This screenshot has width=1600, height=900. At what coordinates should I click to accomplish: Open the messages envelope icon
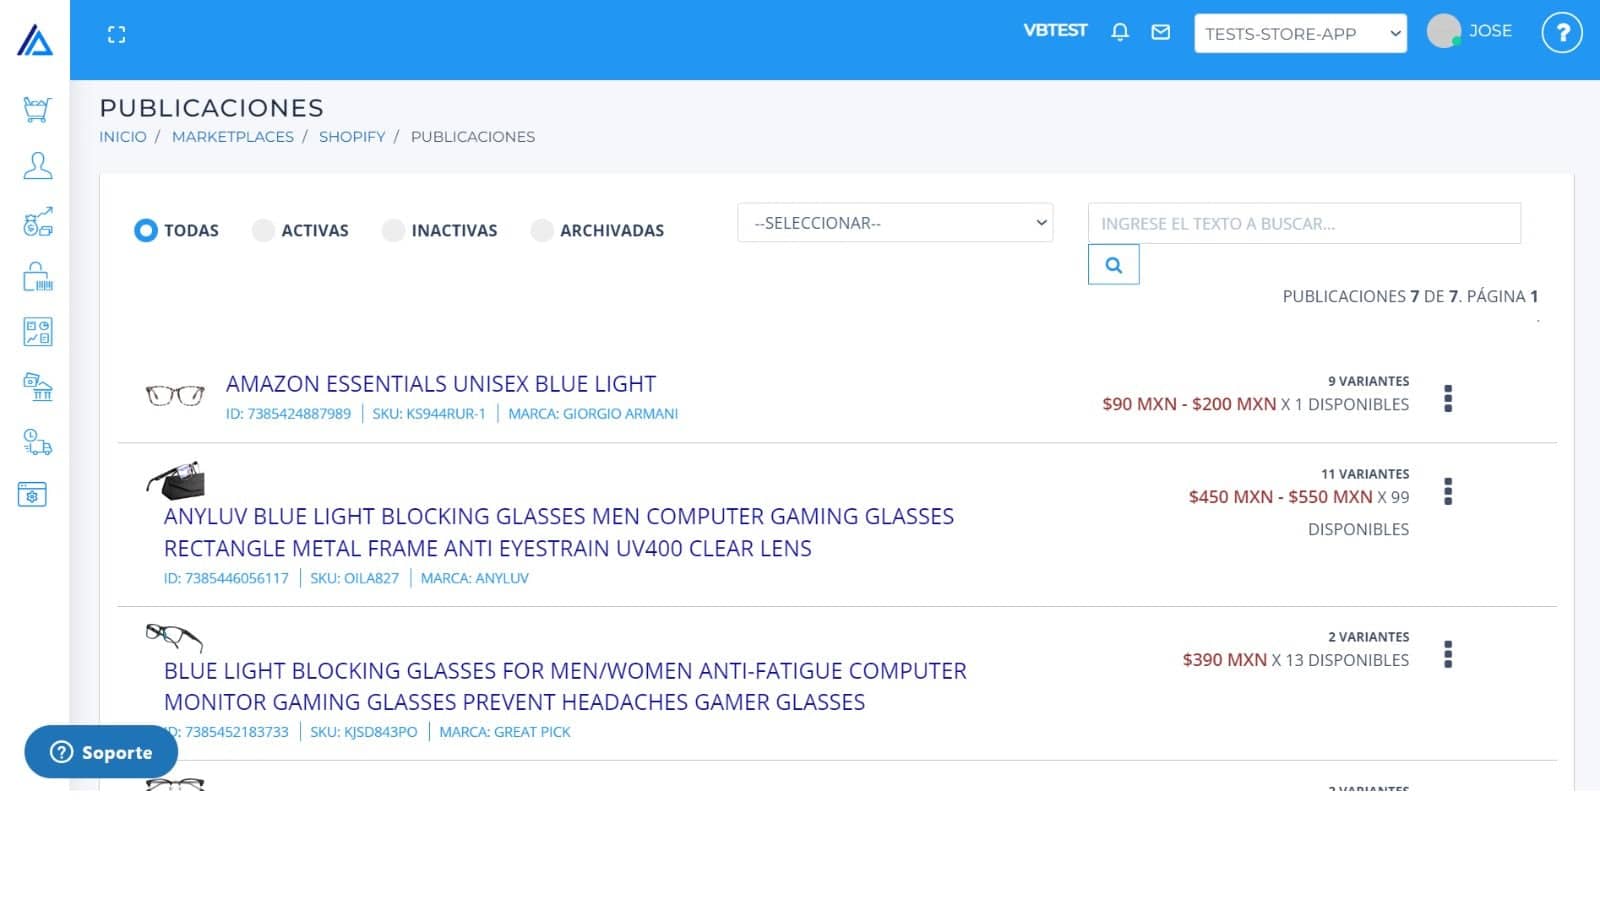coord(1160,32)
